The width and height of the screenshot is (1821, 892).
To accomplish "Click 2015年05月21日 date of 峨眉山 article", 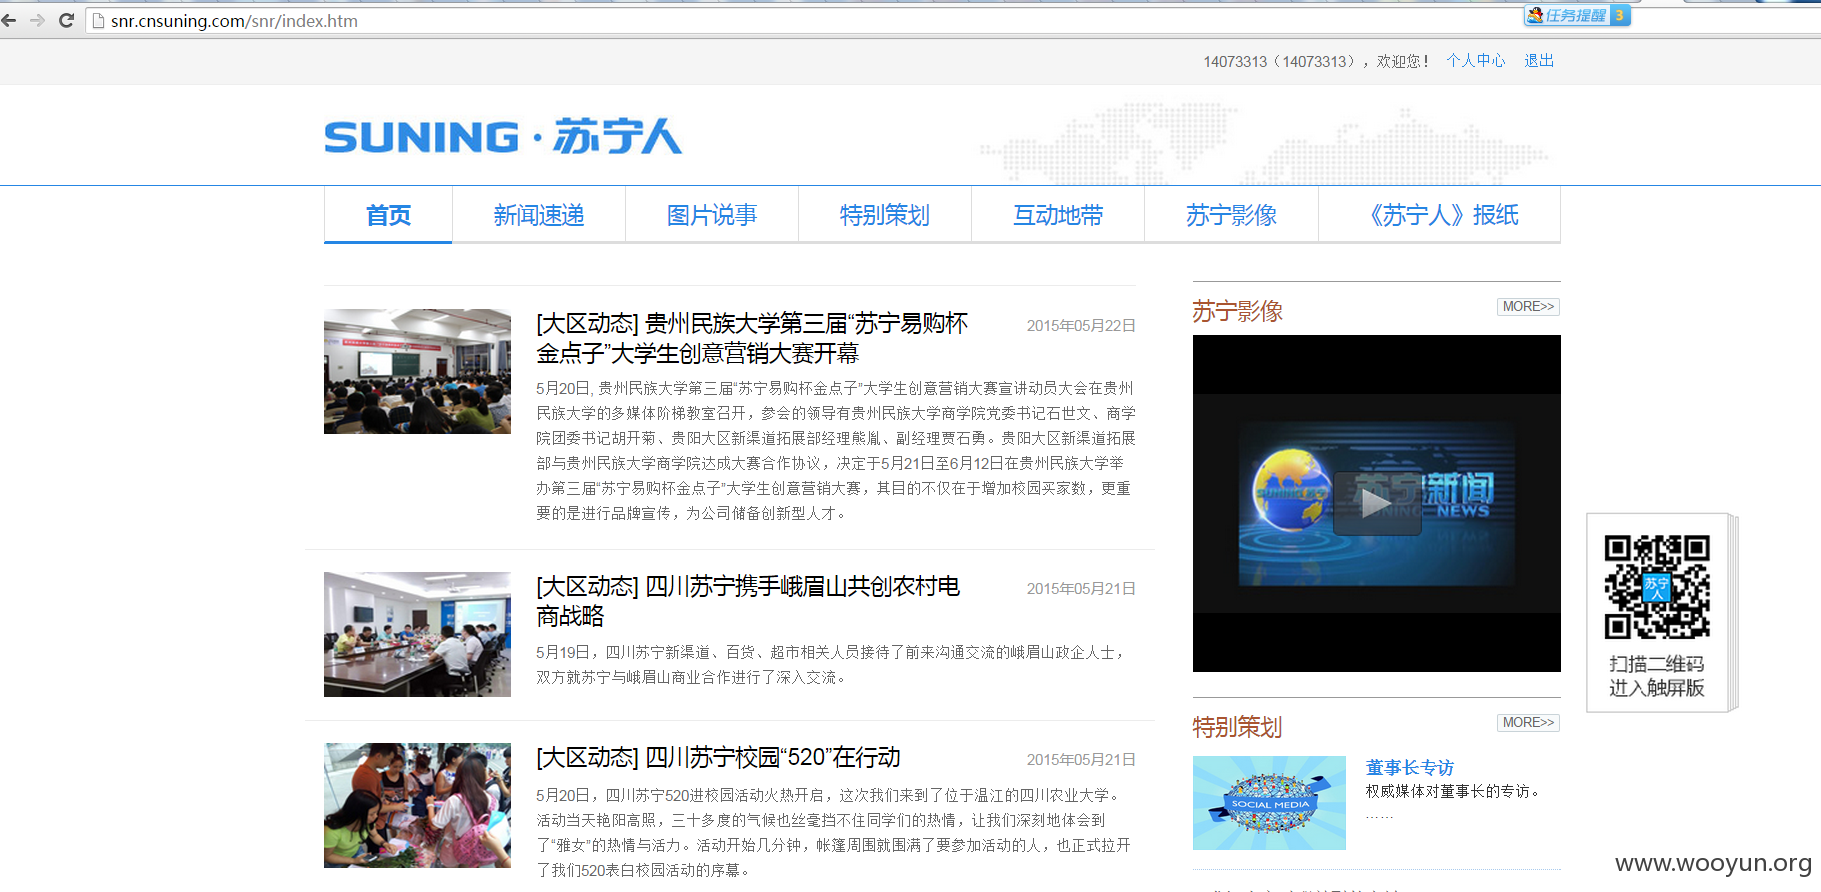I will tap(1081, 589).
